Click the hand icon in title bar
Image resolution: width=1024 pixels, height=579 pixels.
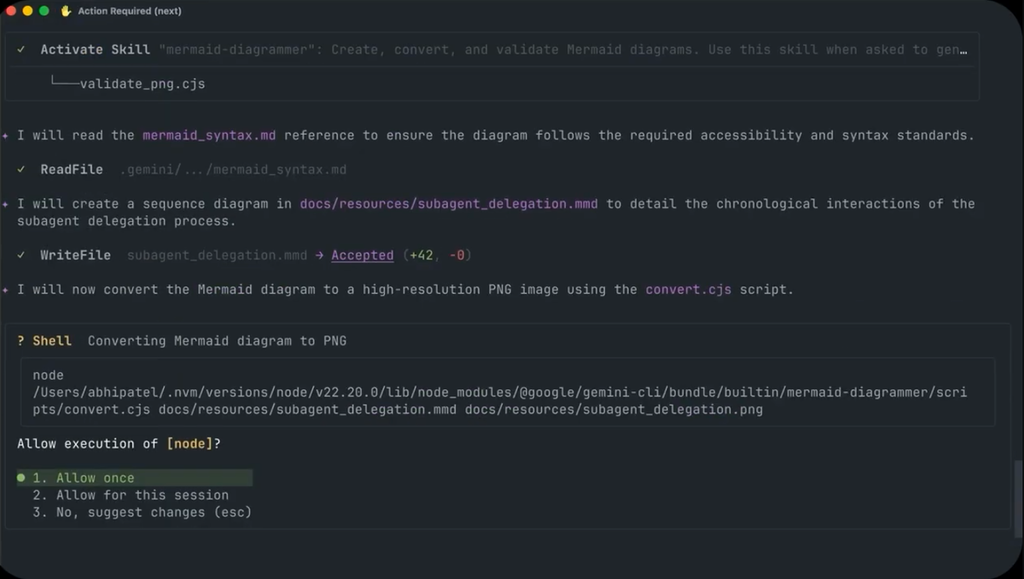65,11
